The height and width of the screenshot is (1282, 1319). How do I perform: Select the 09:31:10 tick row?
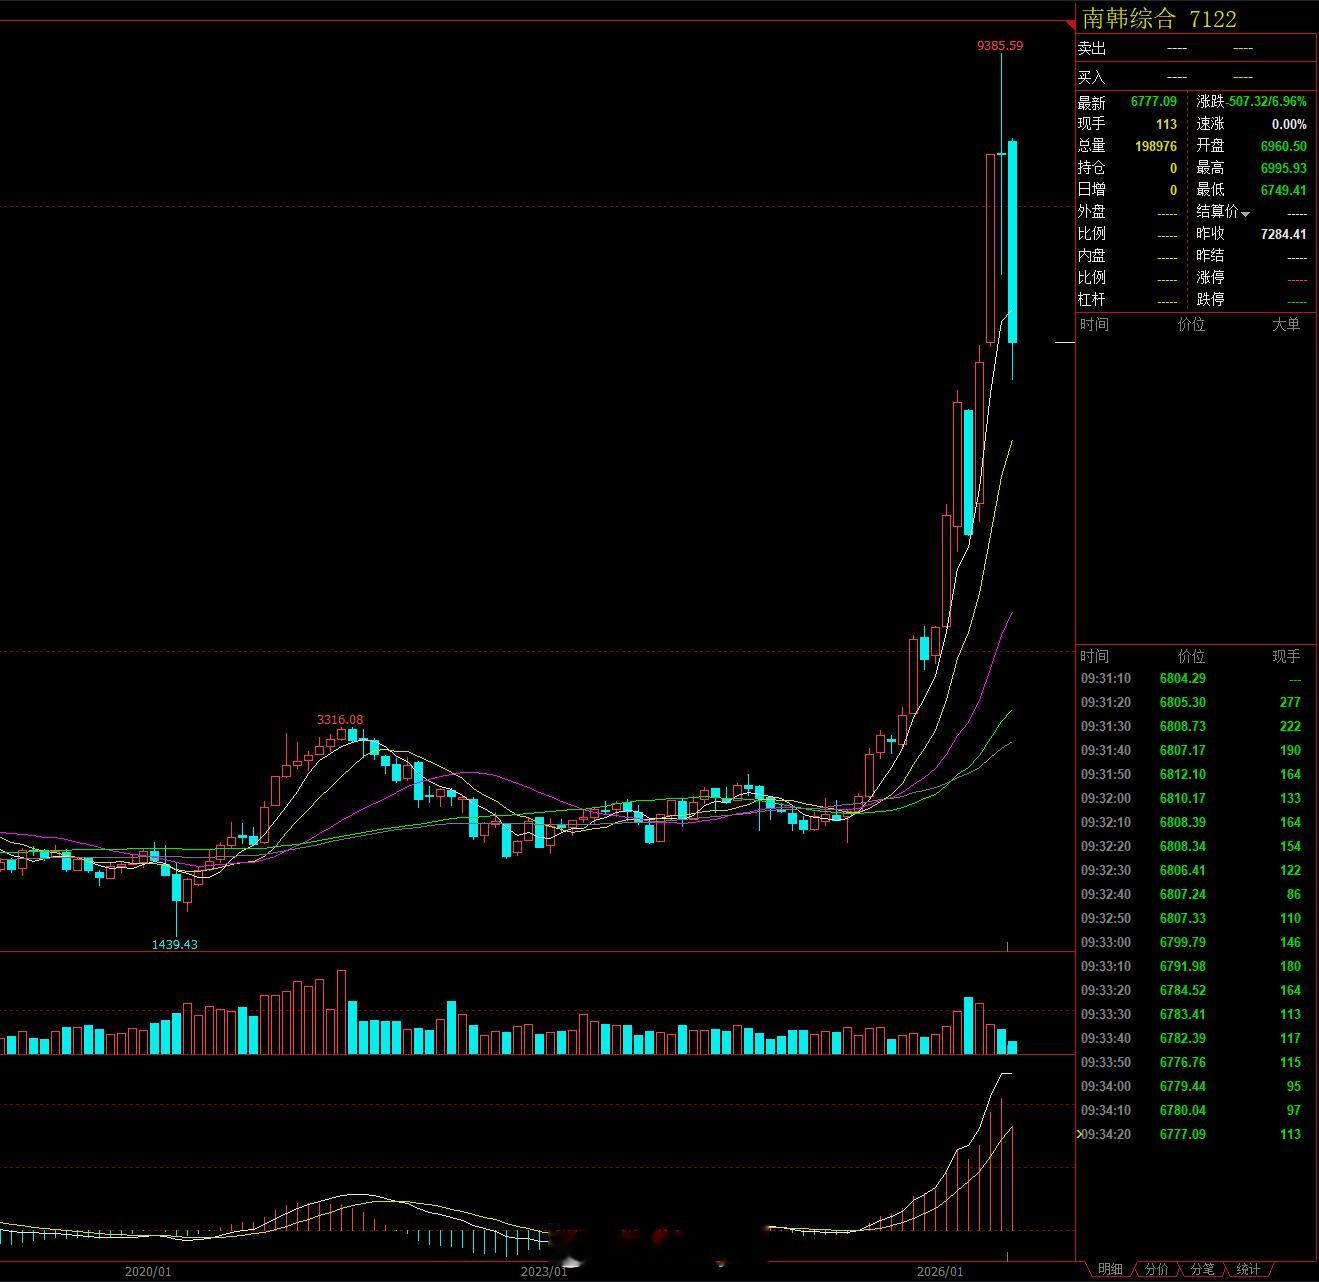[x=1196, y=678]
